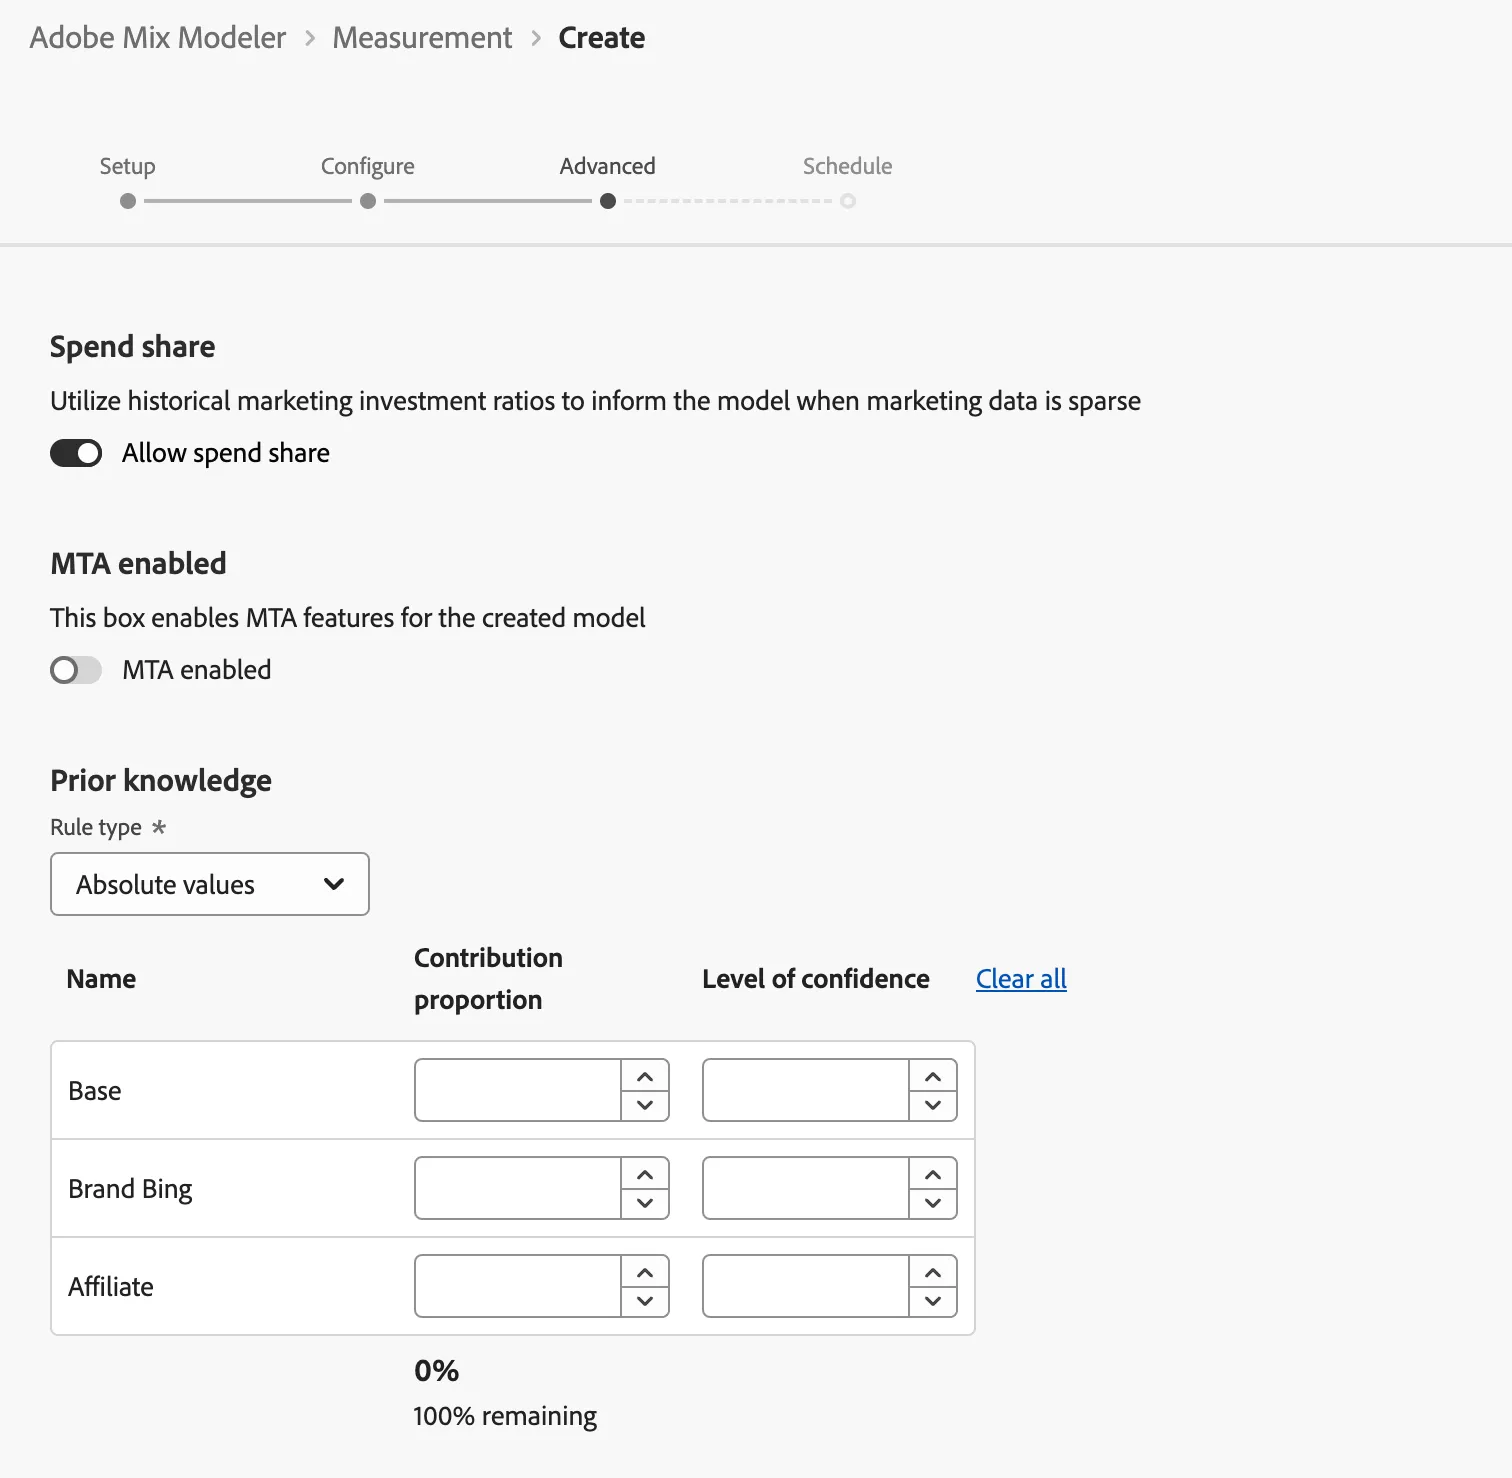Focus the Base contribution proportion field

click(x=518, y=1090)
